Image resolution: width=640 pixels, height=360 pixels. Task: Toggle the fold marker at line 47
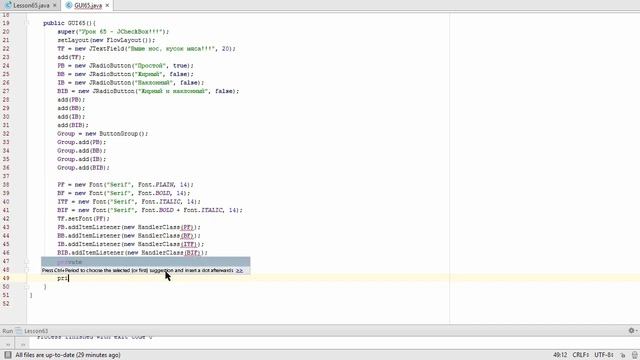[x=27, y=261]
